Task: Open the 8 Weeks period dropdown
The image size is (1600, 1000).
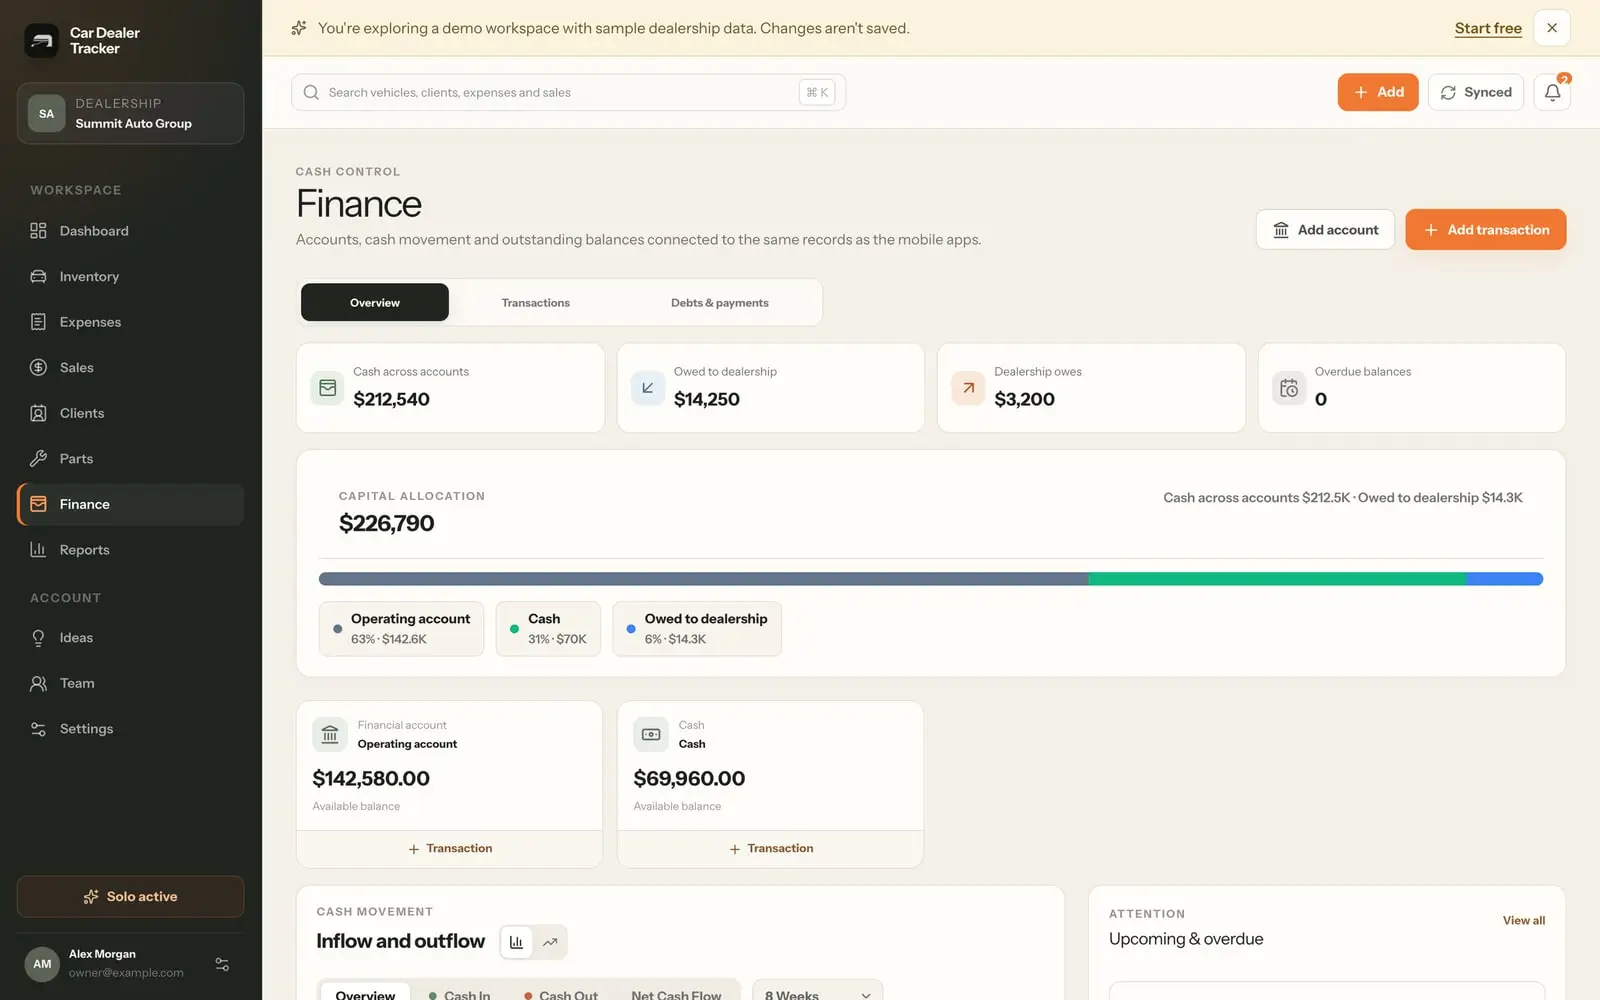Action: tap(818, 990)
